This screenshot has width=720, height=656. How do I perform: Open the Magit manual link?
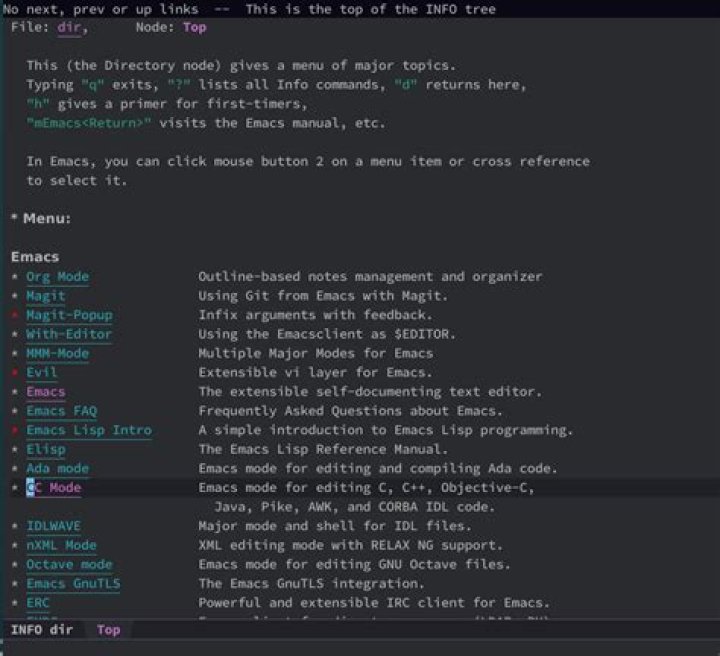pyautogui.click(x=45, y=296)
